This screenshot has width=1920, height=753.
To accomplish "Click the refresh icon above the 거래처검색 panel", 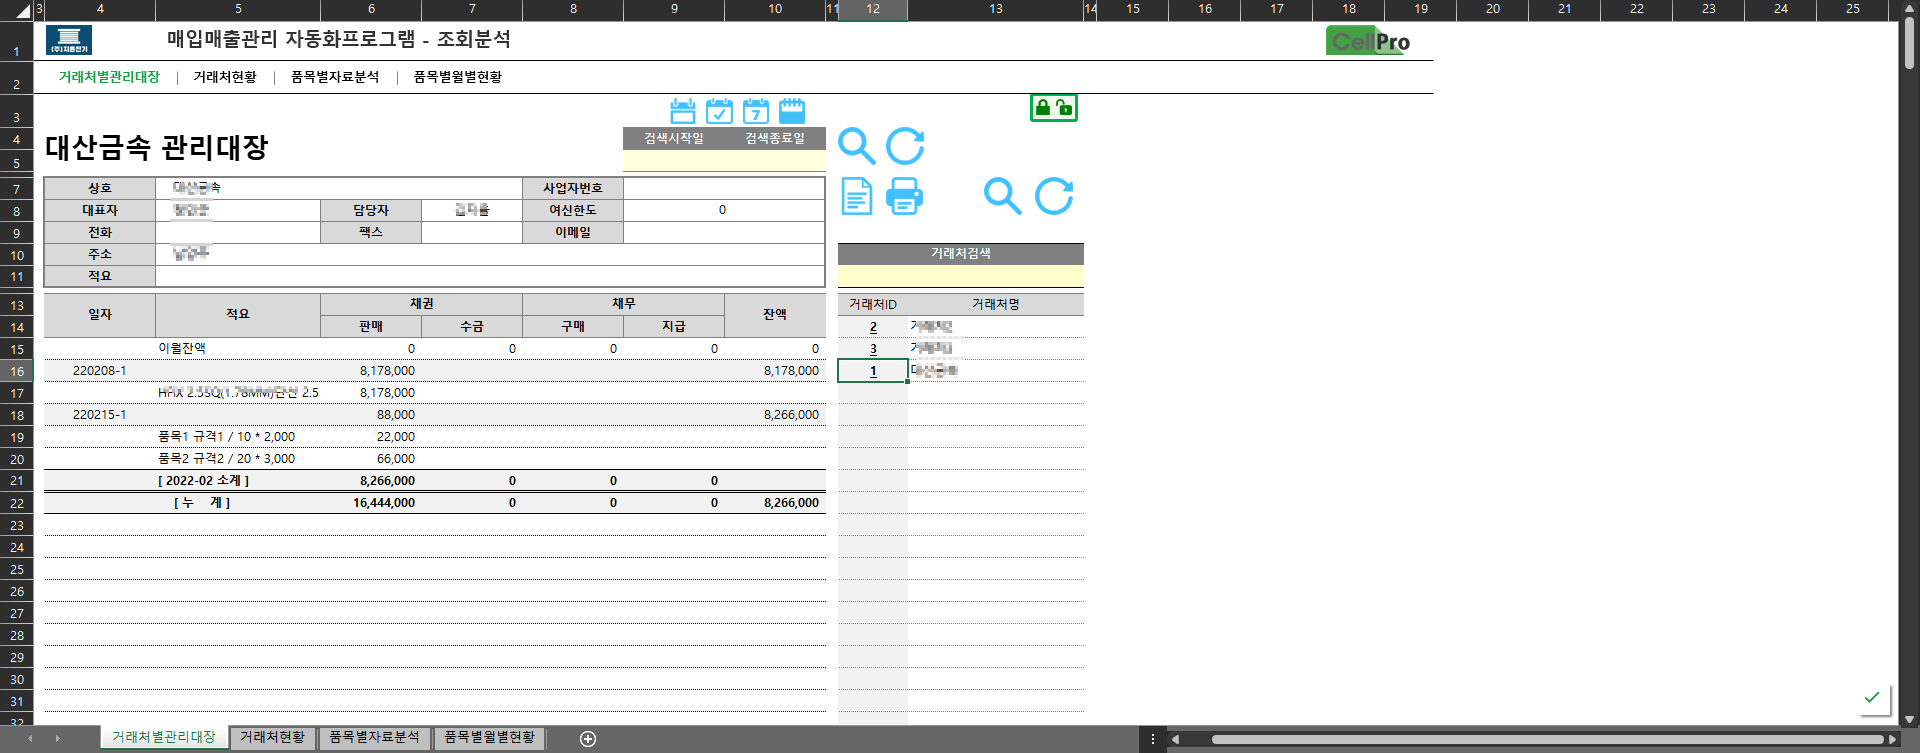I will (1054, 196).
